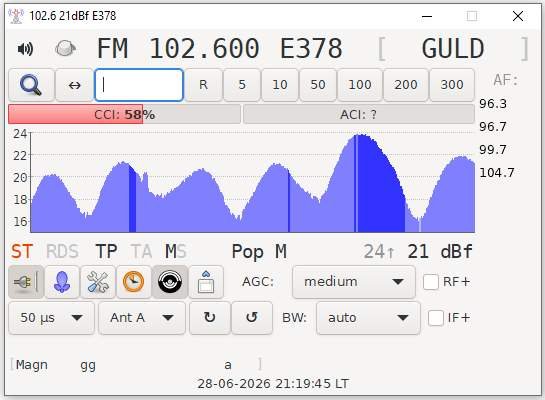Select alternative frequency 99.7

(493, 150)
